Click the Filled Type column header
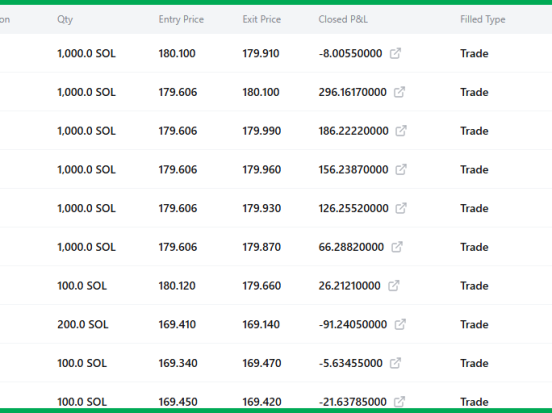The image size is (552, 413). (483, 19)
